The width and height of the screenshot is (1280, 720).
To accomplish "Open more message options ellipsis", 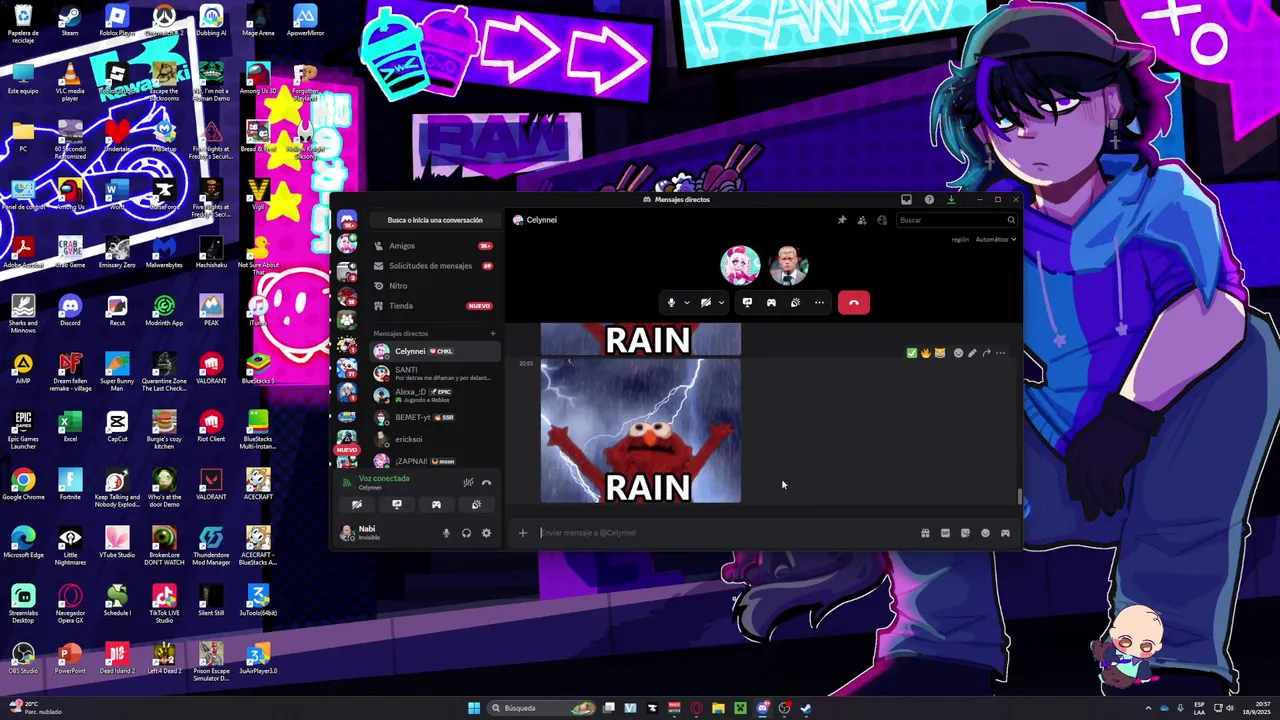I will point(1000,353).
